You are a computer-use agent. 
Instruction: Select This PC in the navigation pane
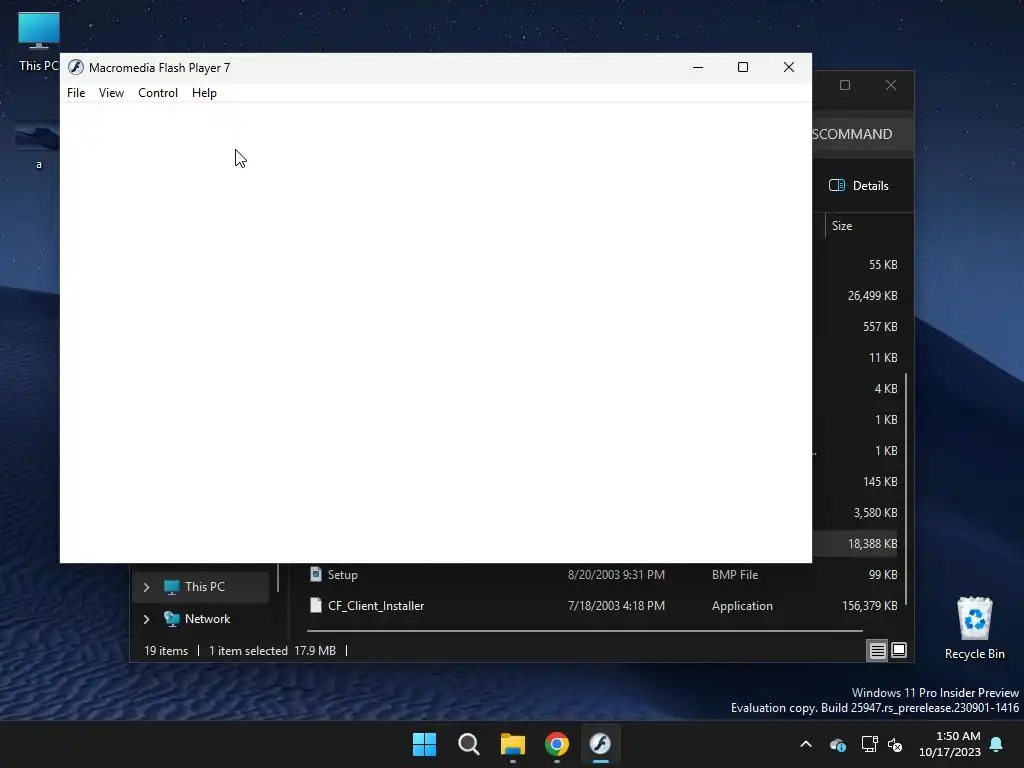(x=201, y=586)
